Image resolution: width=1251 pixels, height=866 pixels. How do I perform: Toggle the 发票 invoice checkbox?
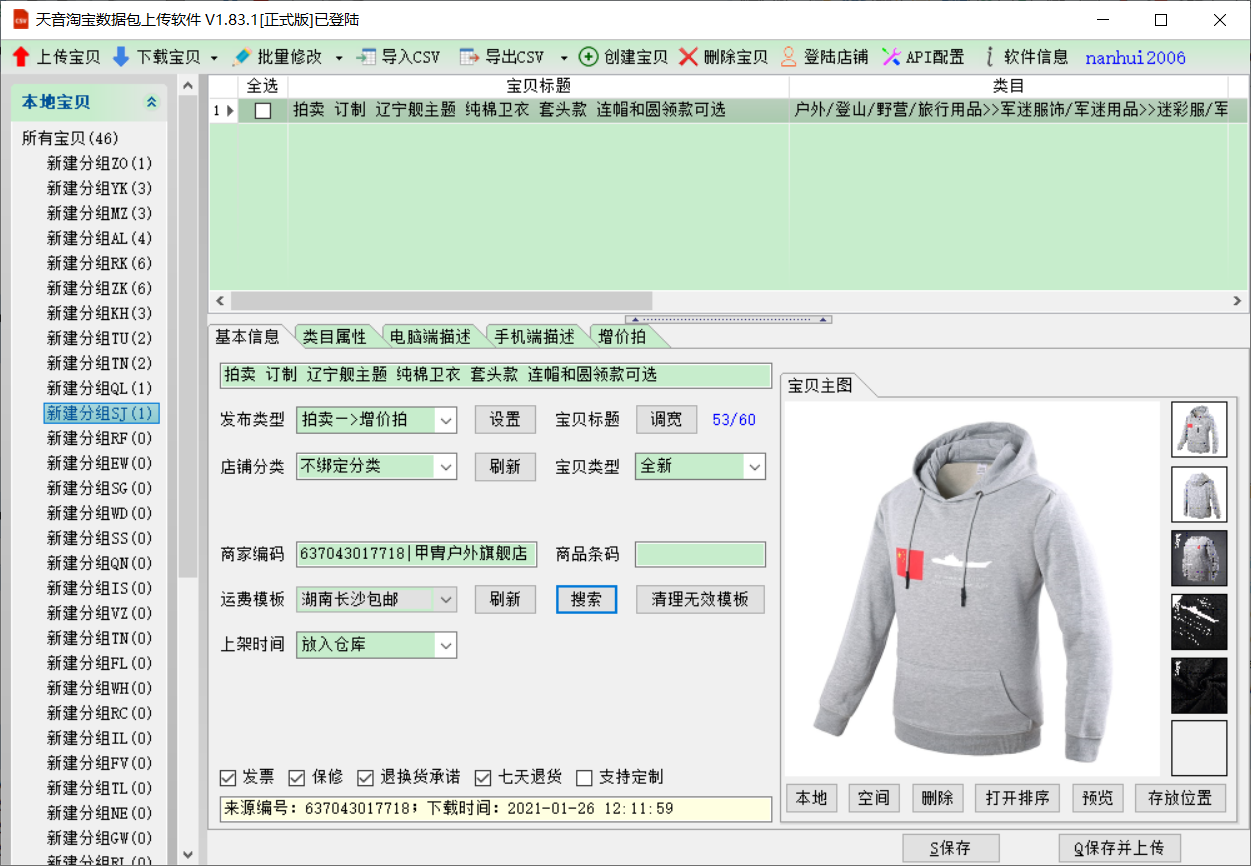coord(228,778)
